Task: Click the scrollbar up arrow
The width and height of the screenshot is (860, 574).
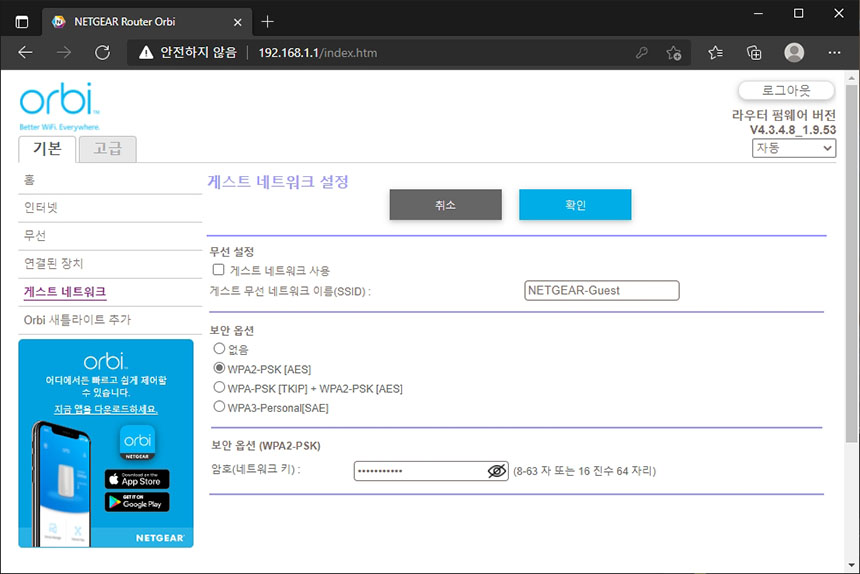Action: (x=851, y=78)
